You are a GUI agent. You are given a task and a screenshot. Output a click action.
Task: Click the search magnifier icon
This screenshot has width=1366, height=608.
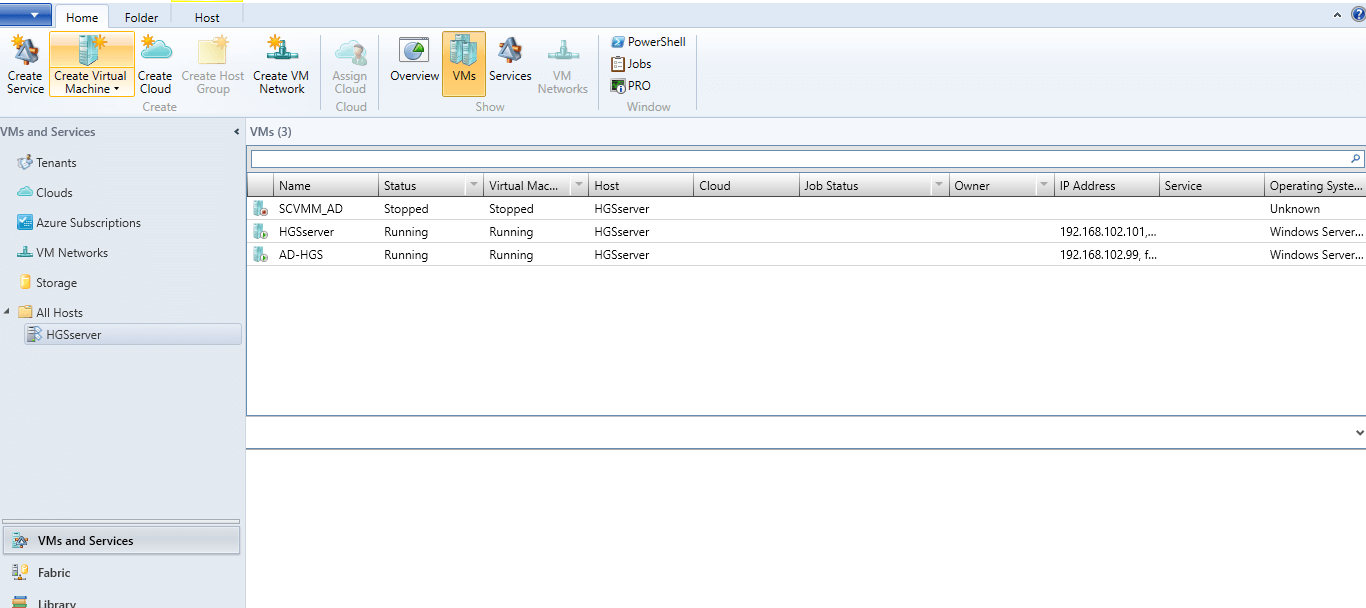(1356, 159)
